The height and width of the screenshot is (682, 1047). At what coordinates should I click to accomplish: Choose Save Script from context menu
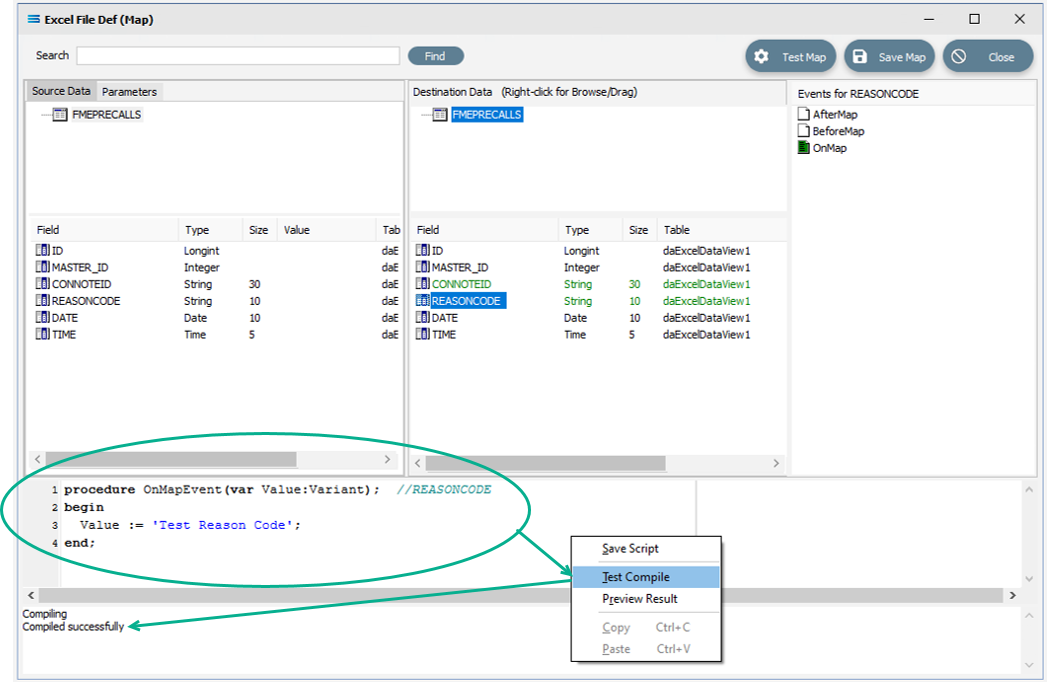tap(646, 548)
